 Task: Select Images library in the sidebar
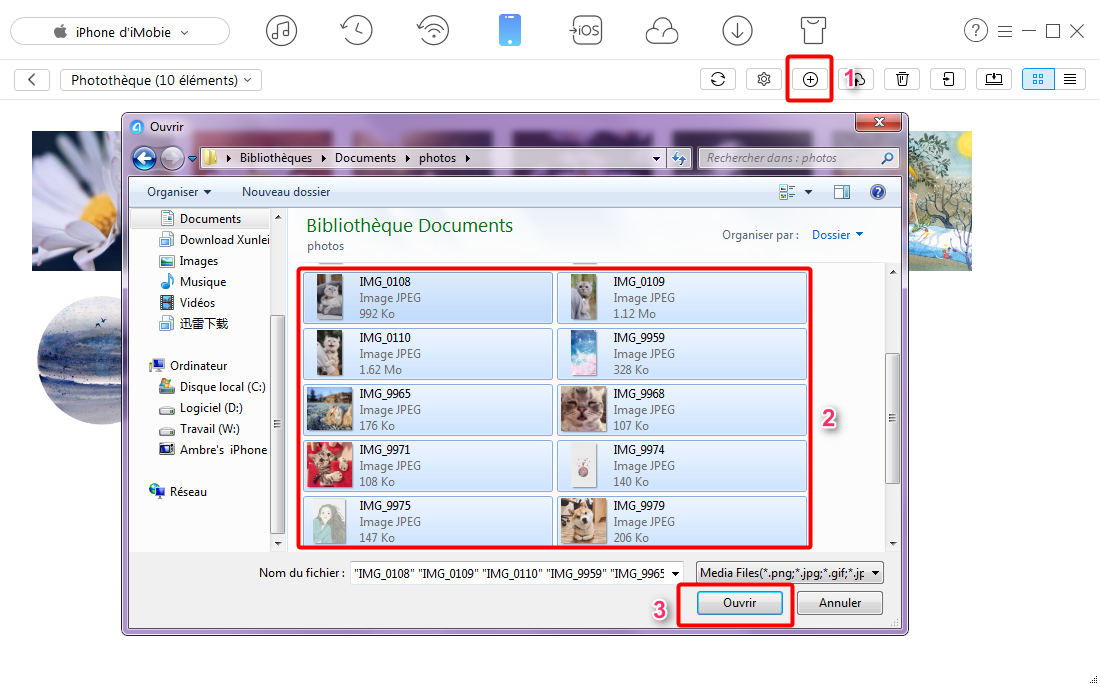click(x=189, y=261)
